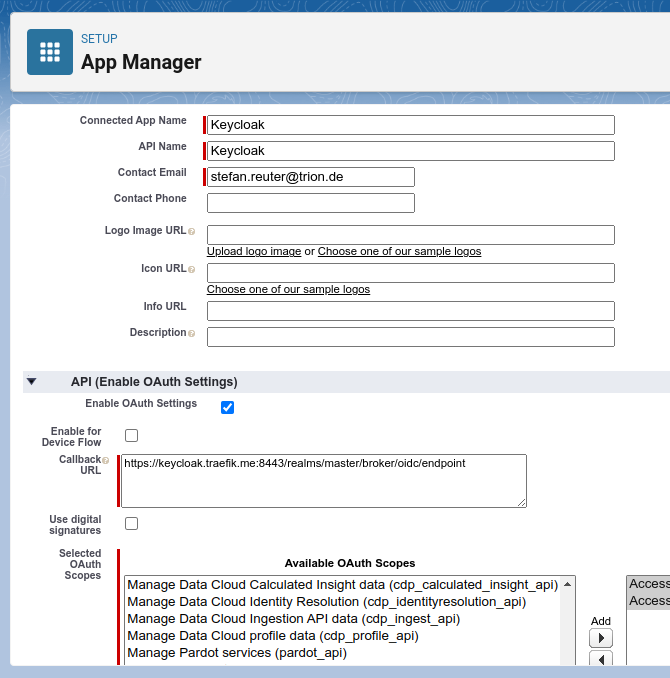This screenshot has height=678, width=670.
Task: Select second Access entry in selected scopes list
Action: (x=649, y=601)
